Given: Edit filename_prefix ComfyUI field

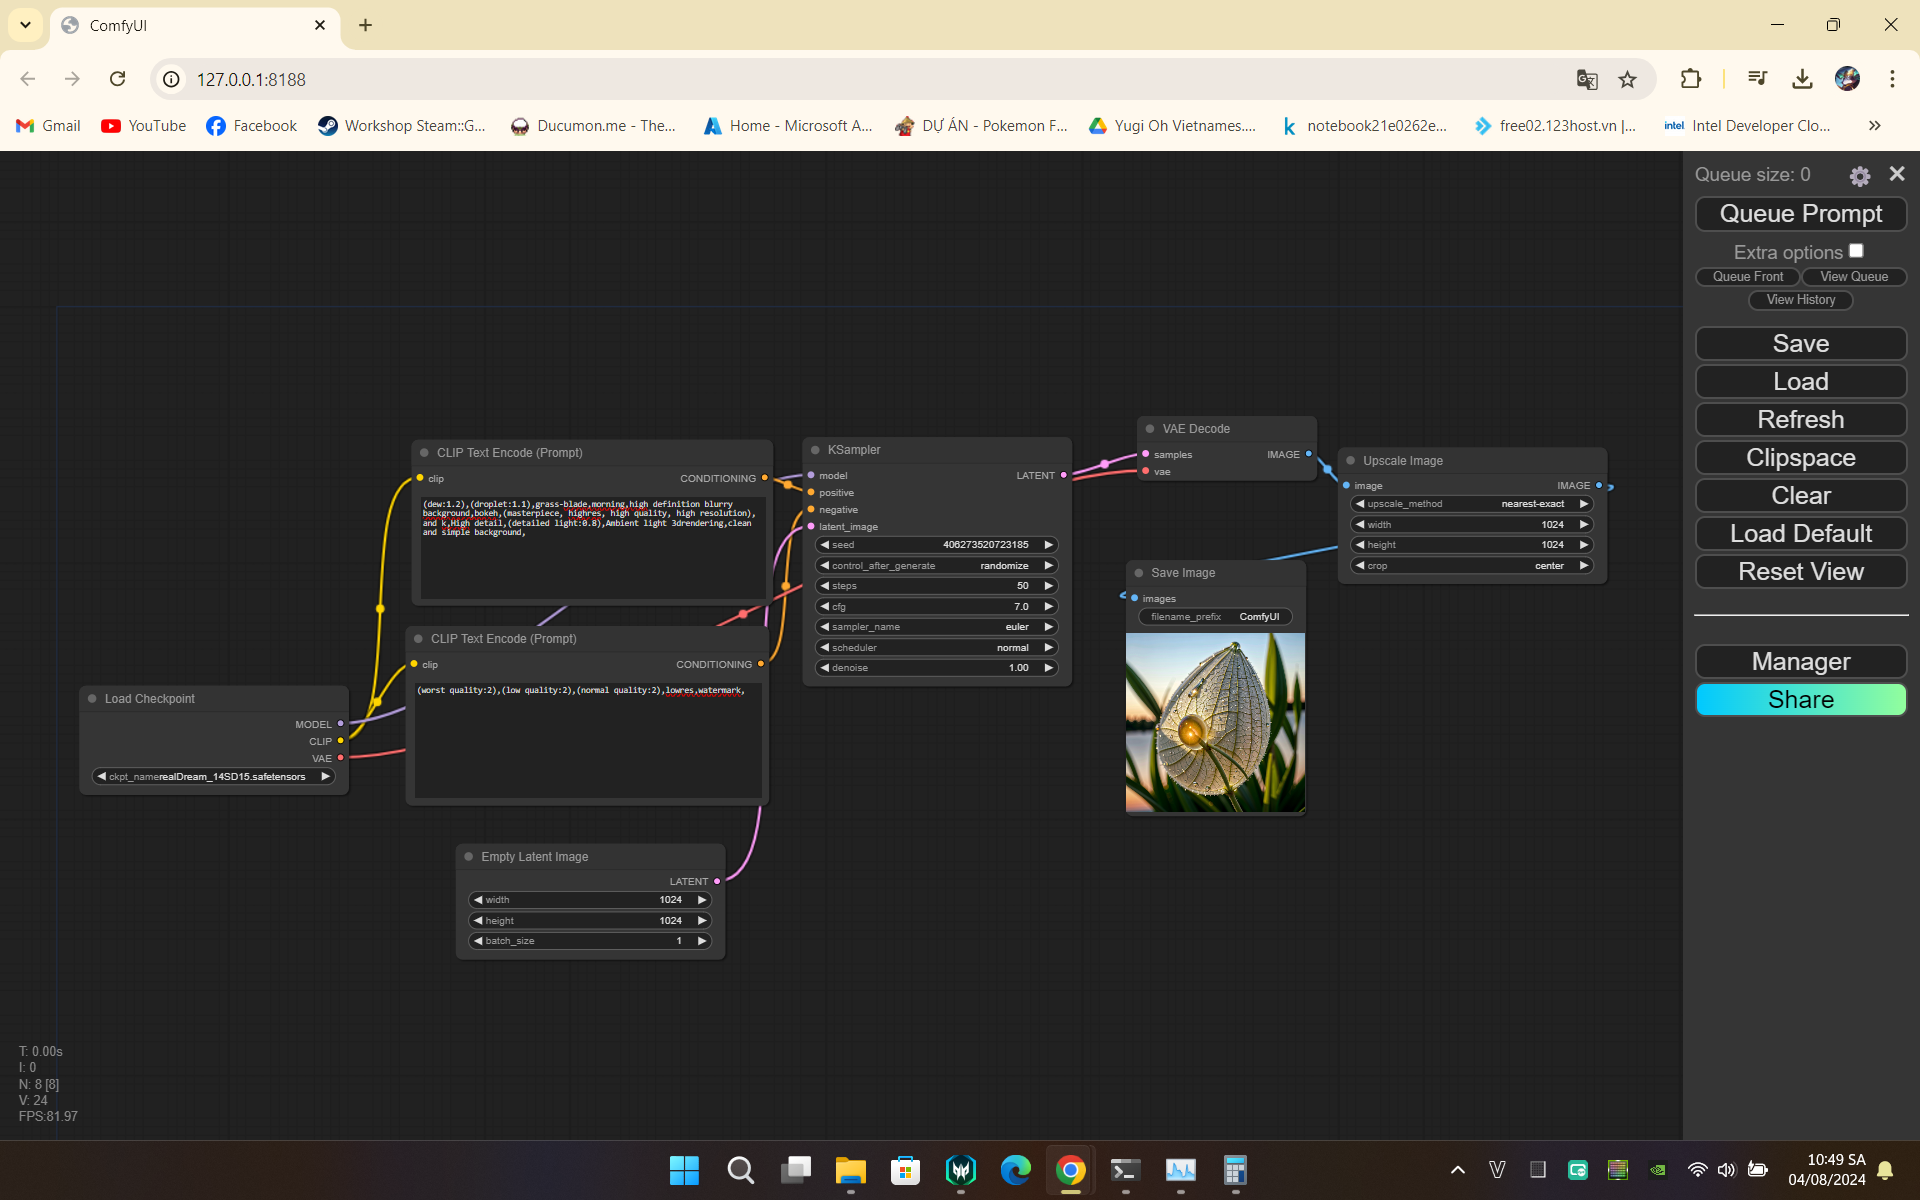Looking at the screenshot, I should [1215, 617].
